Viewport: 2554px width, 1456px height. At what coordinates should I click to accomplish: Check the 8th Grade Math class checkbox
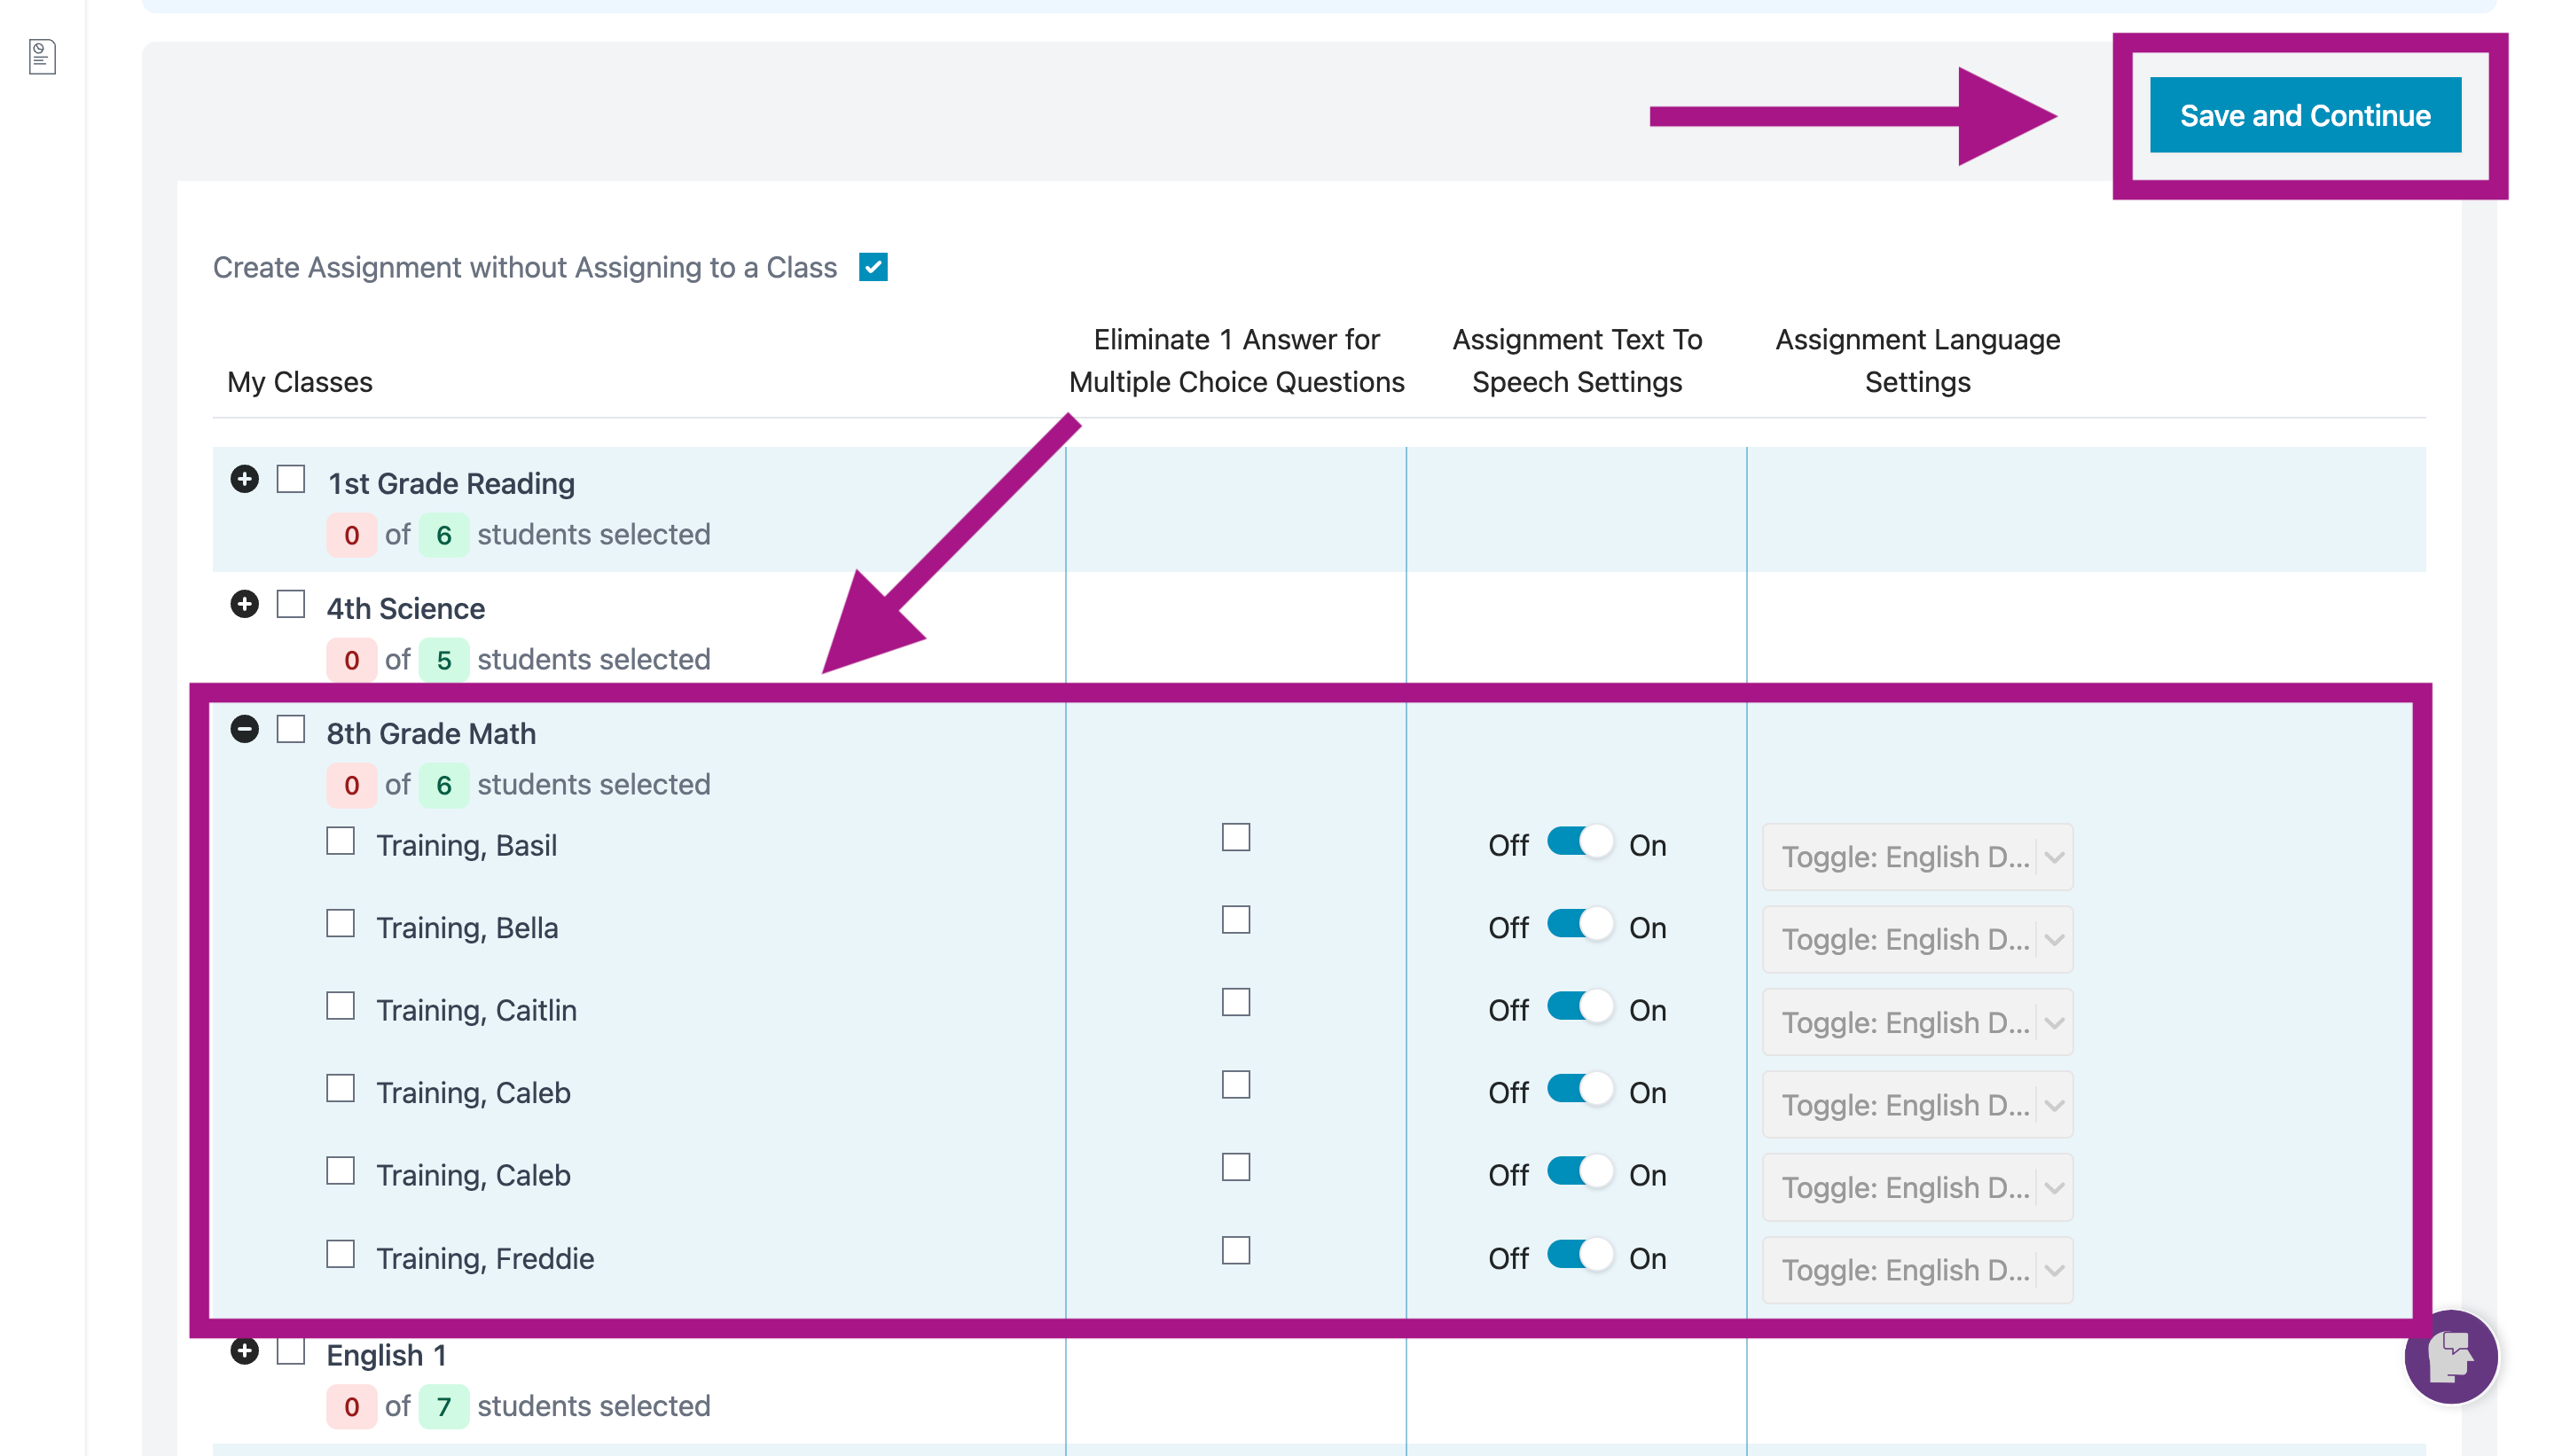(291, 729)
